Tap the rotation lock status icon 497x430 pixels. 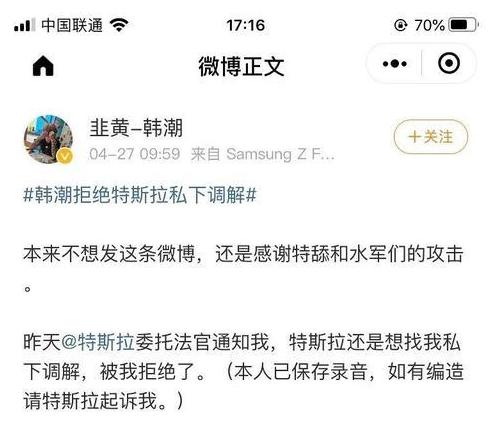tap(400, 25)
